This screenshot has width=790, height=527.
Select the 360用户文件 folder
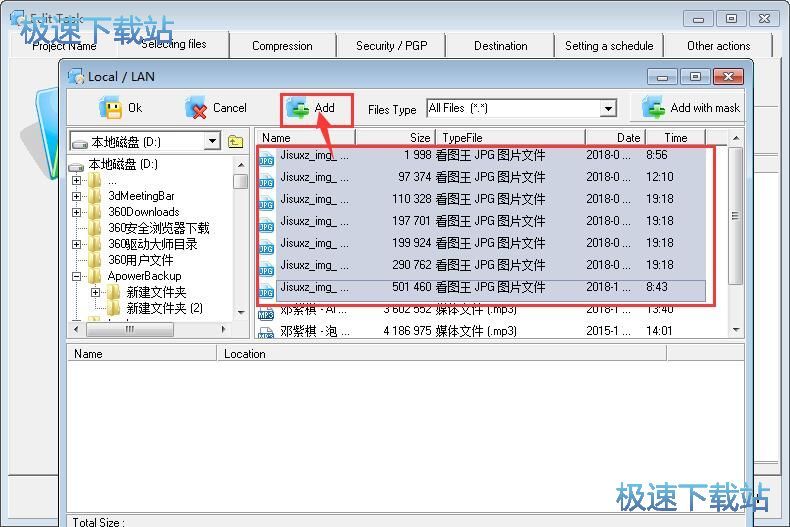[x=140, y=260]
